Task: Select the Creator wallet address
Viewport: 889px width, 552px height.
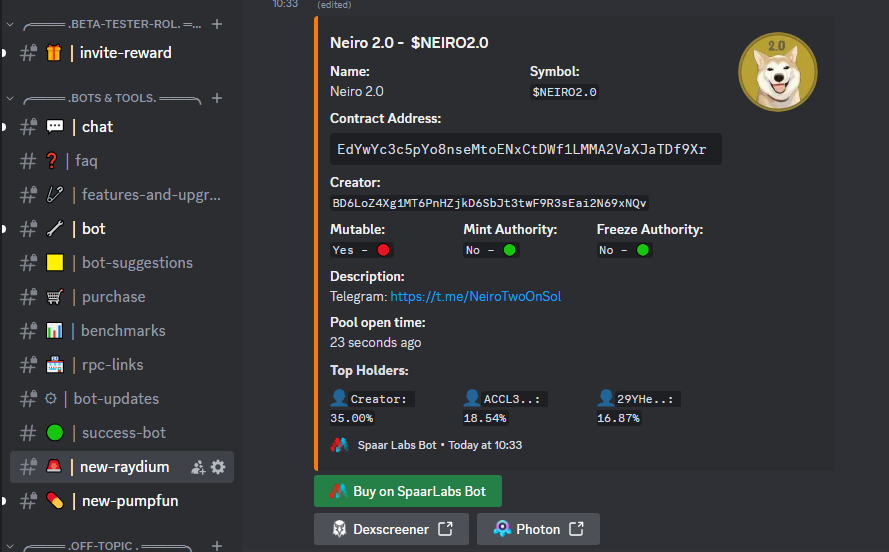Action: click(x=489, y=203)
